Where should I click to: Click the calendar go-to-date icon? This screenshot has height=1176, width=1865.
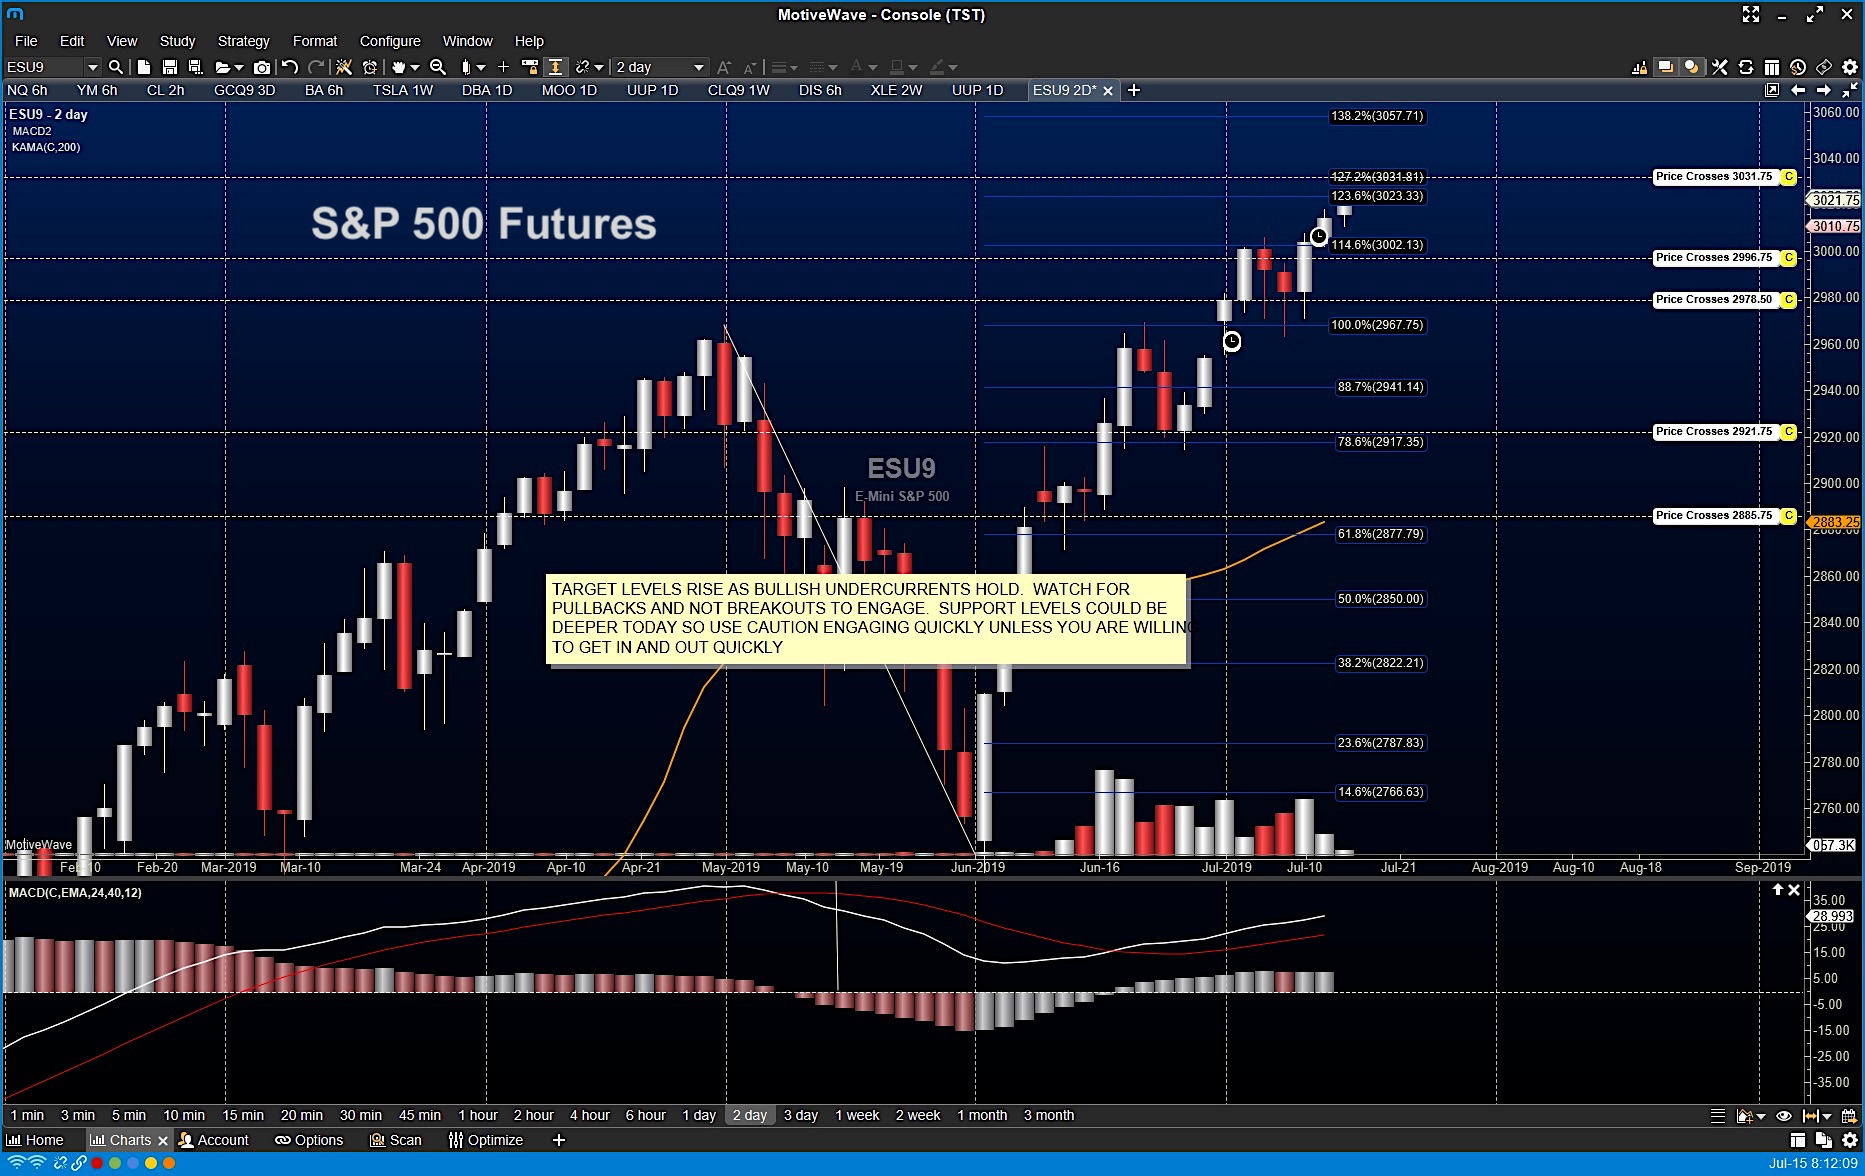[x=1849, y=1116]
